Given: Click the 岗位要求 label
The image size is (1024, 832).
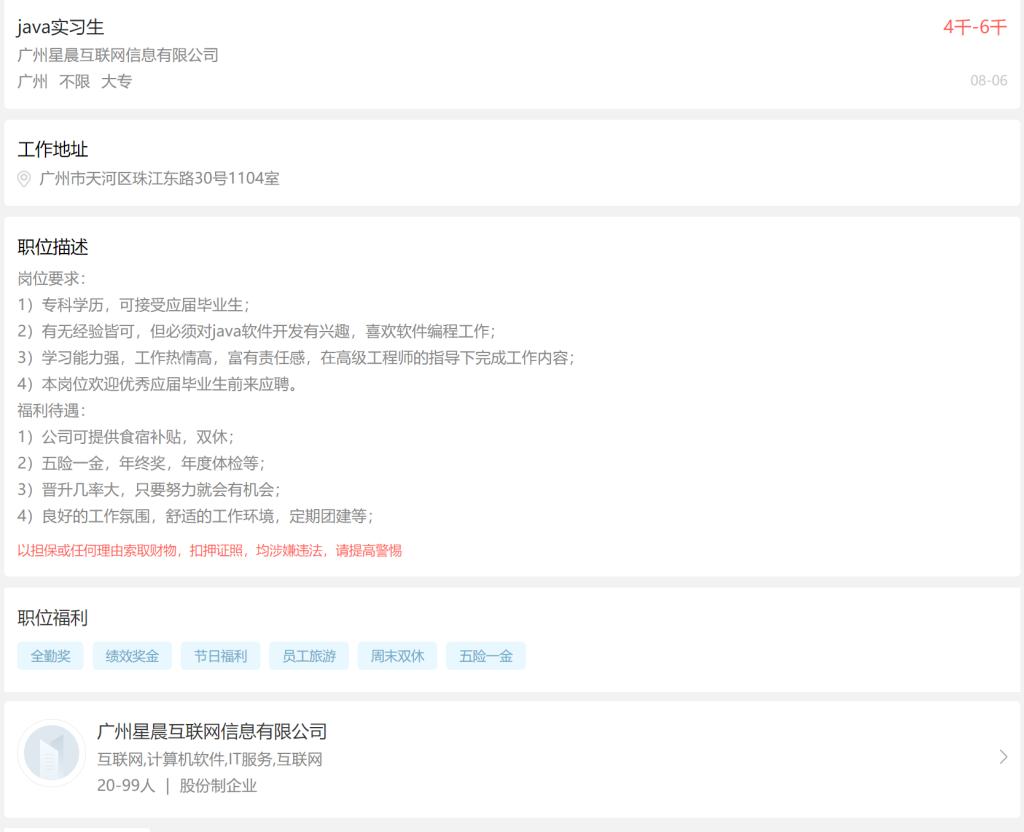Looking at the screenshot, I should [x=51, y=279].
